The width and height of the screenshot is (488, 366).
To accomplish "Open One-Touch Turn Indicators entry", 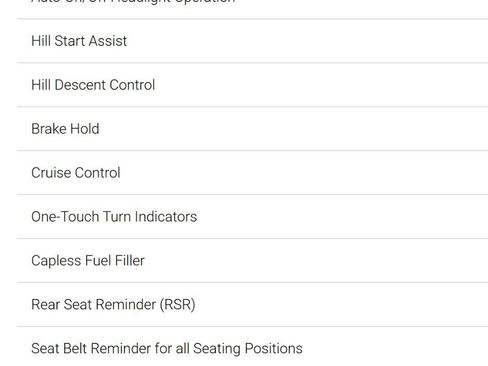I will [252, 217].
